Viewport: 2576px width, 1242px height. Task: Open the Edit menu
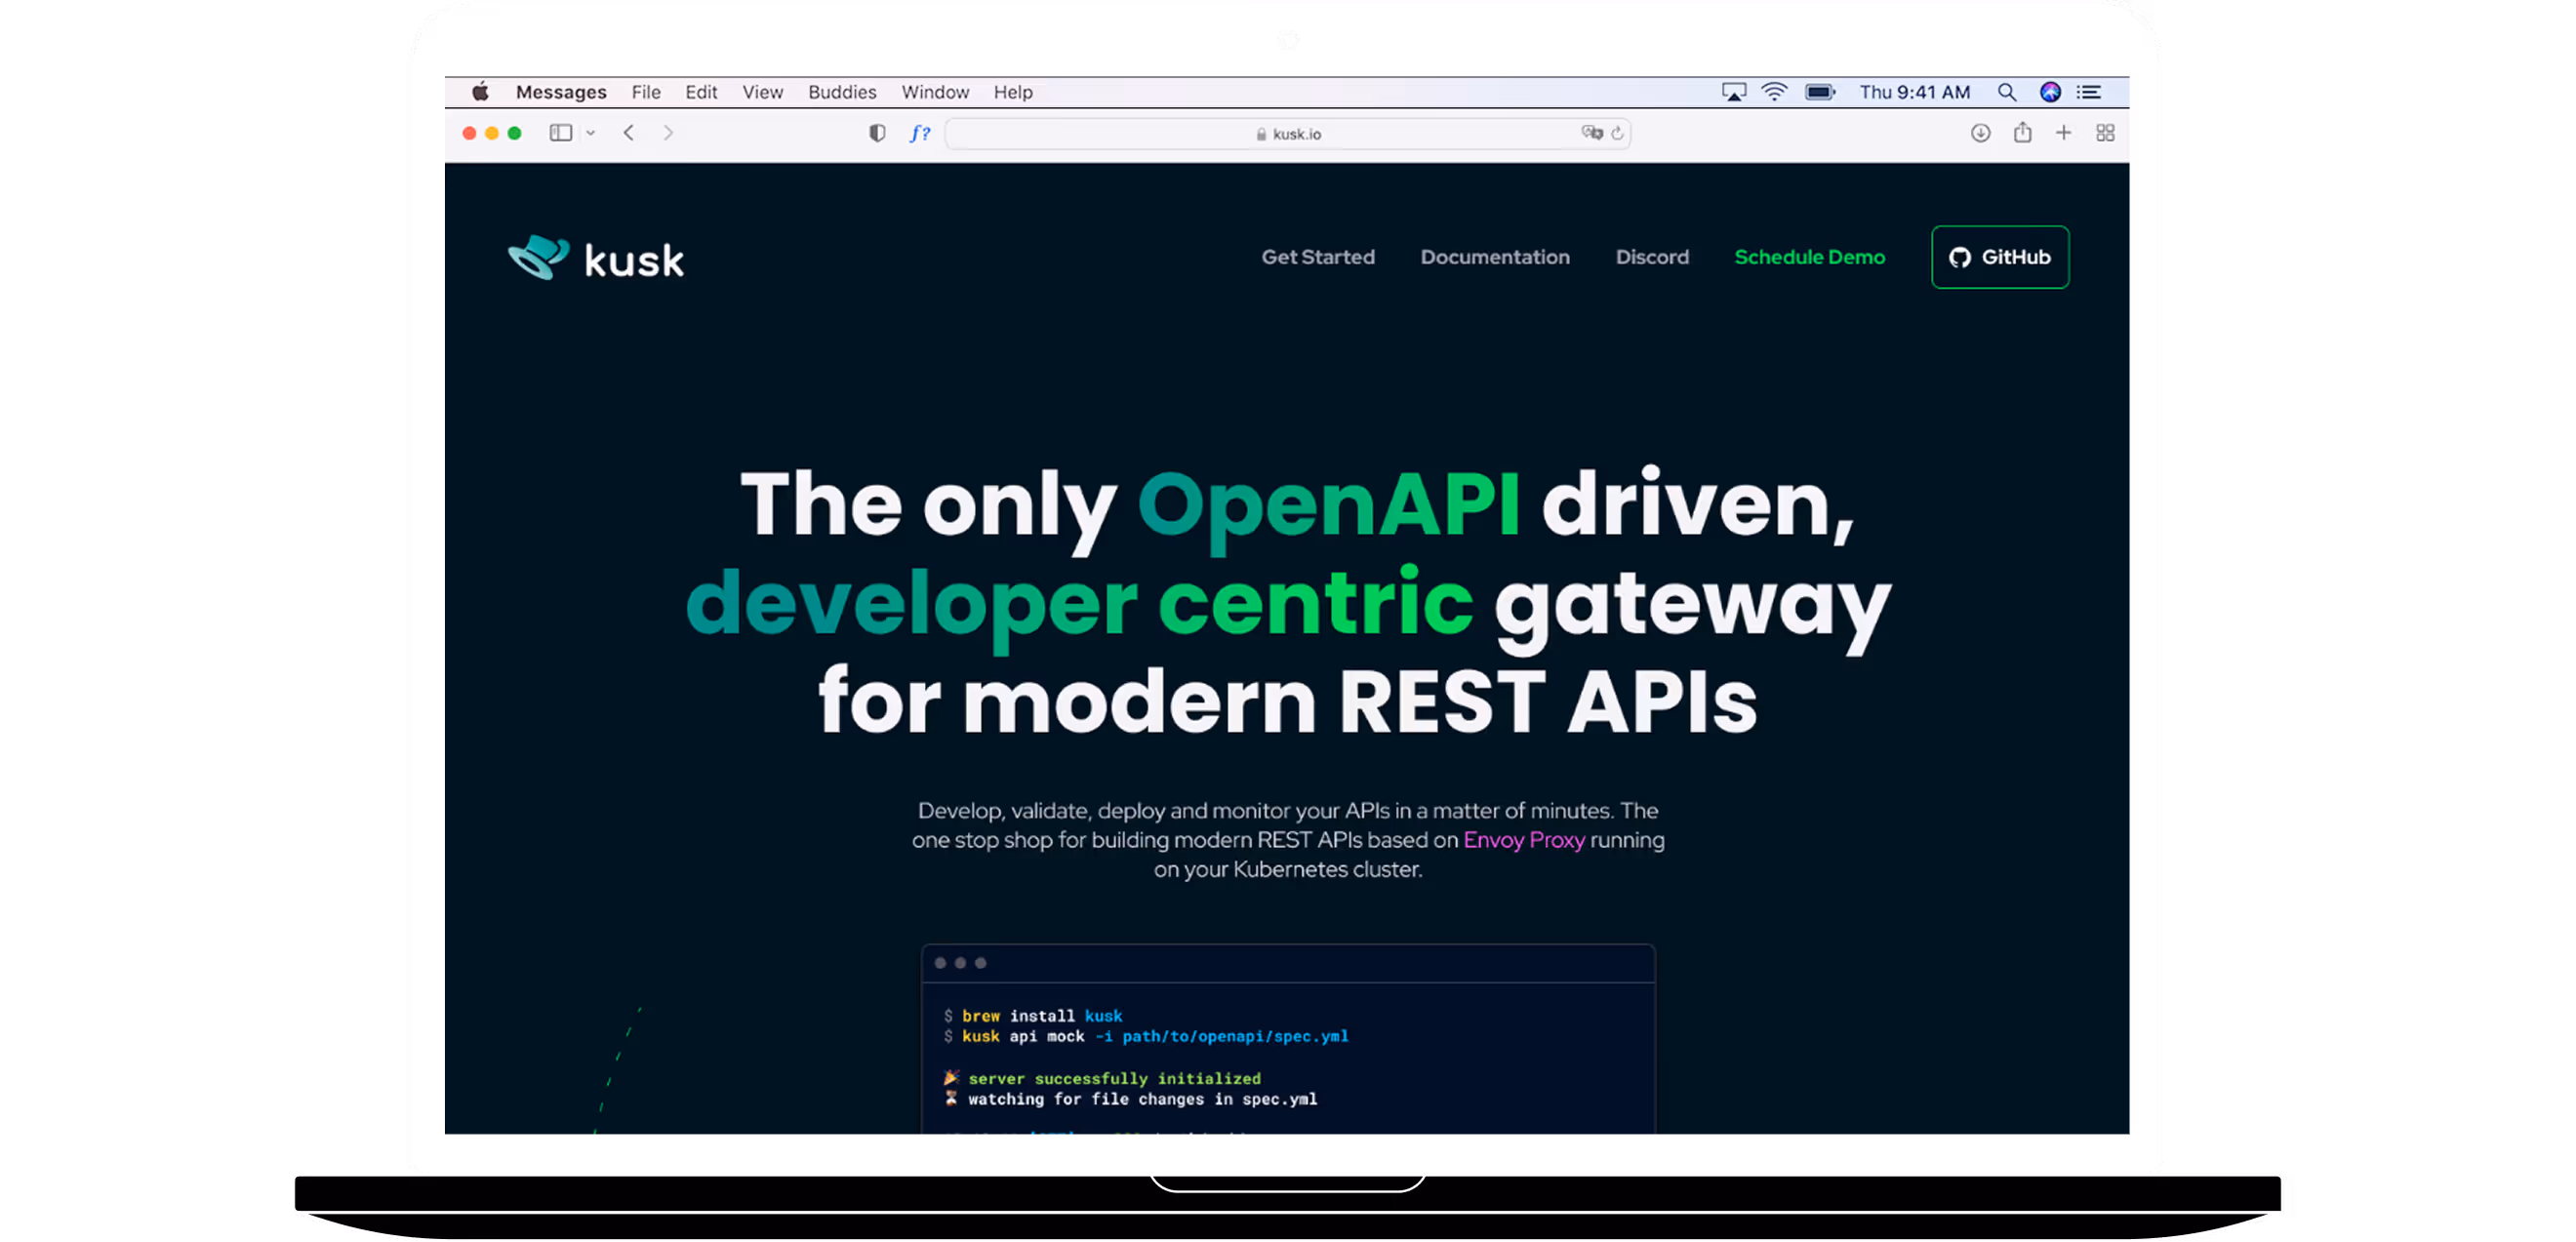click(x=701, y=92)
